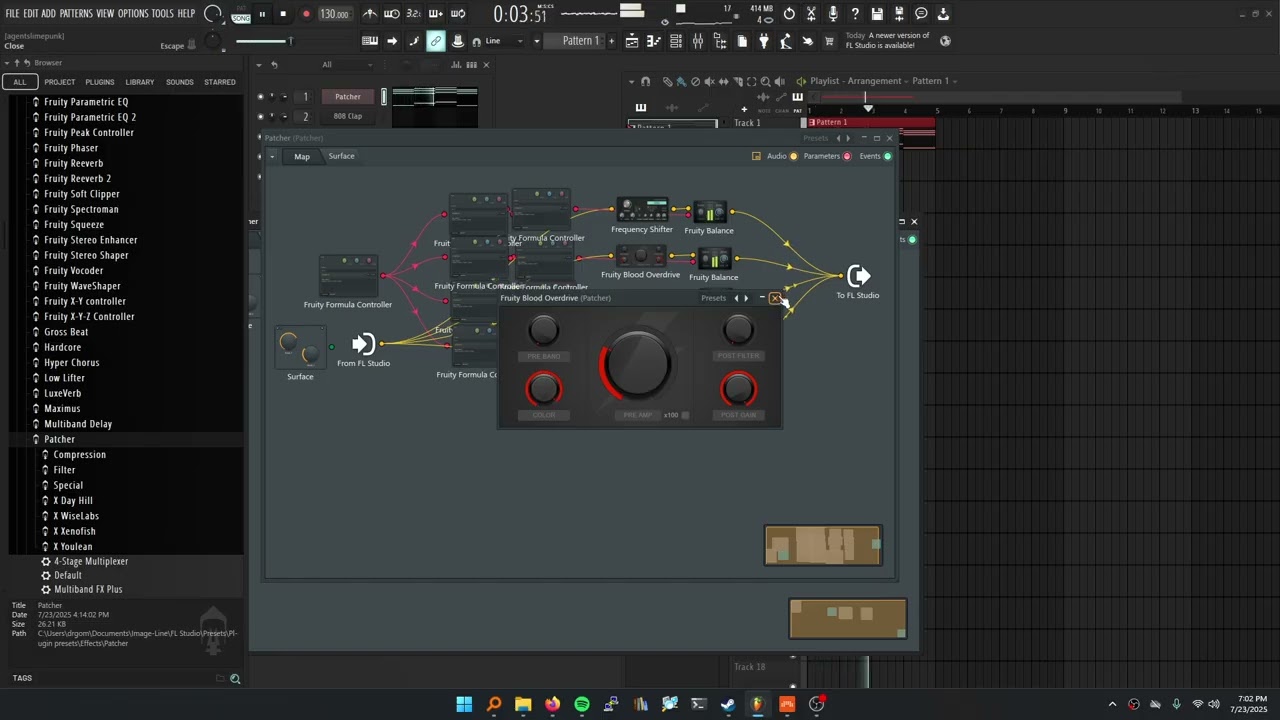Click the metronome icon in toolbar
1280x720 pixels.
pyautogui.click(x=370, y=14)
